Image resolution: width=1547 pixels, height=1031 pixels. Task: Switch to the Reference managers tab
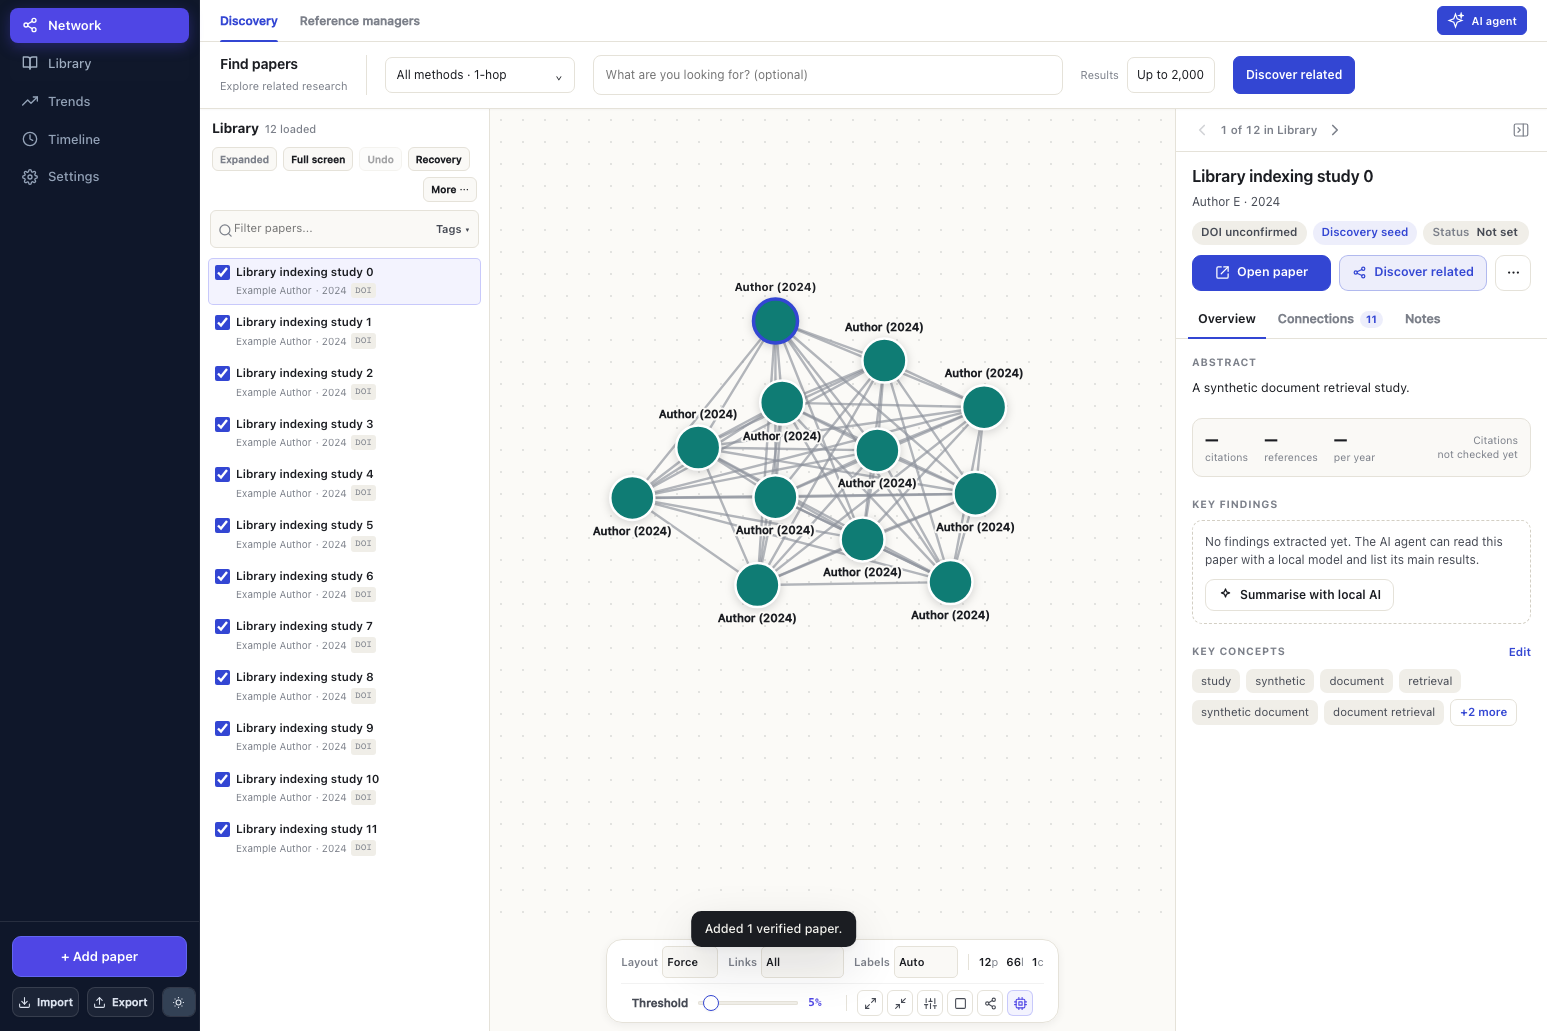pos(360,21)
